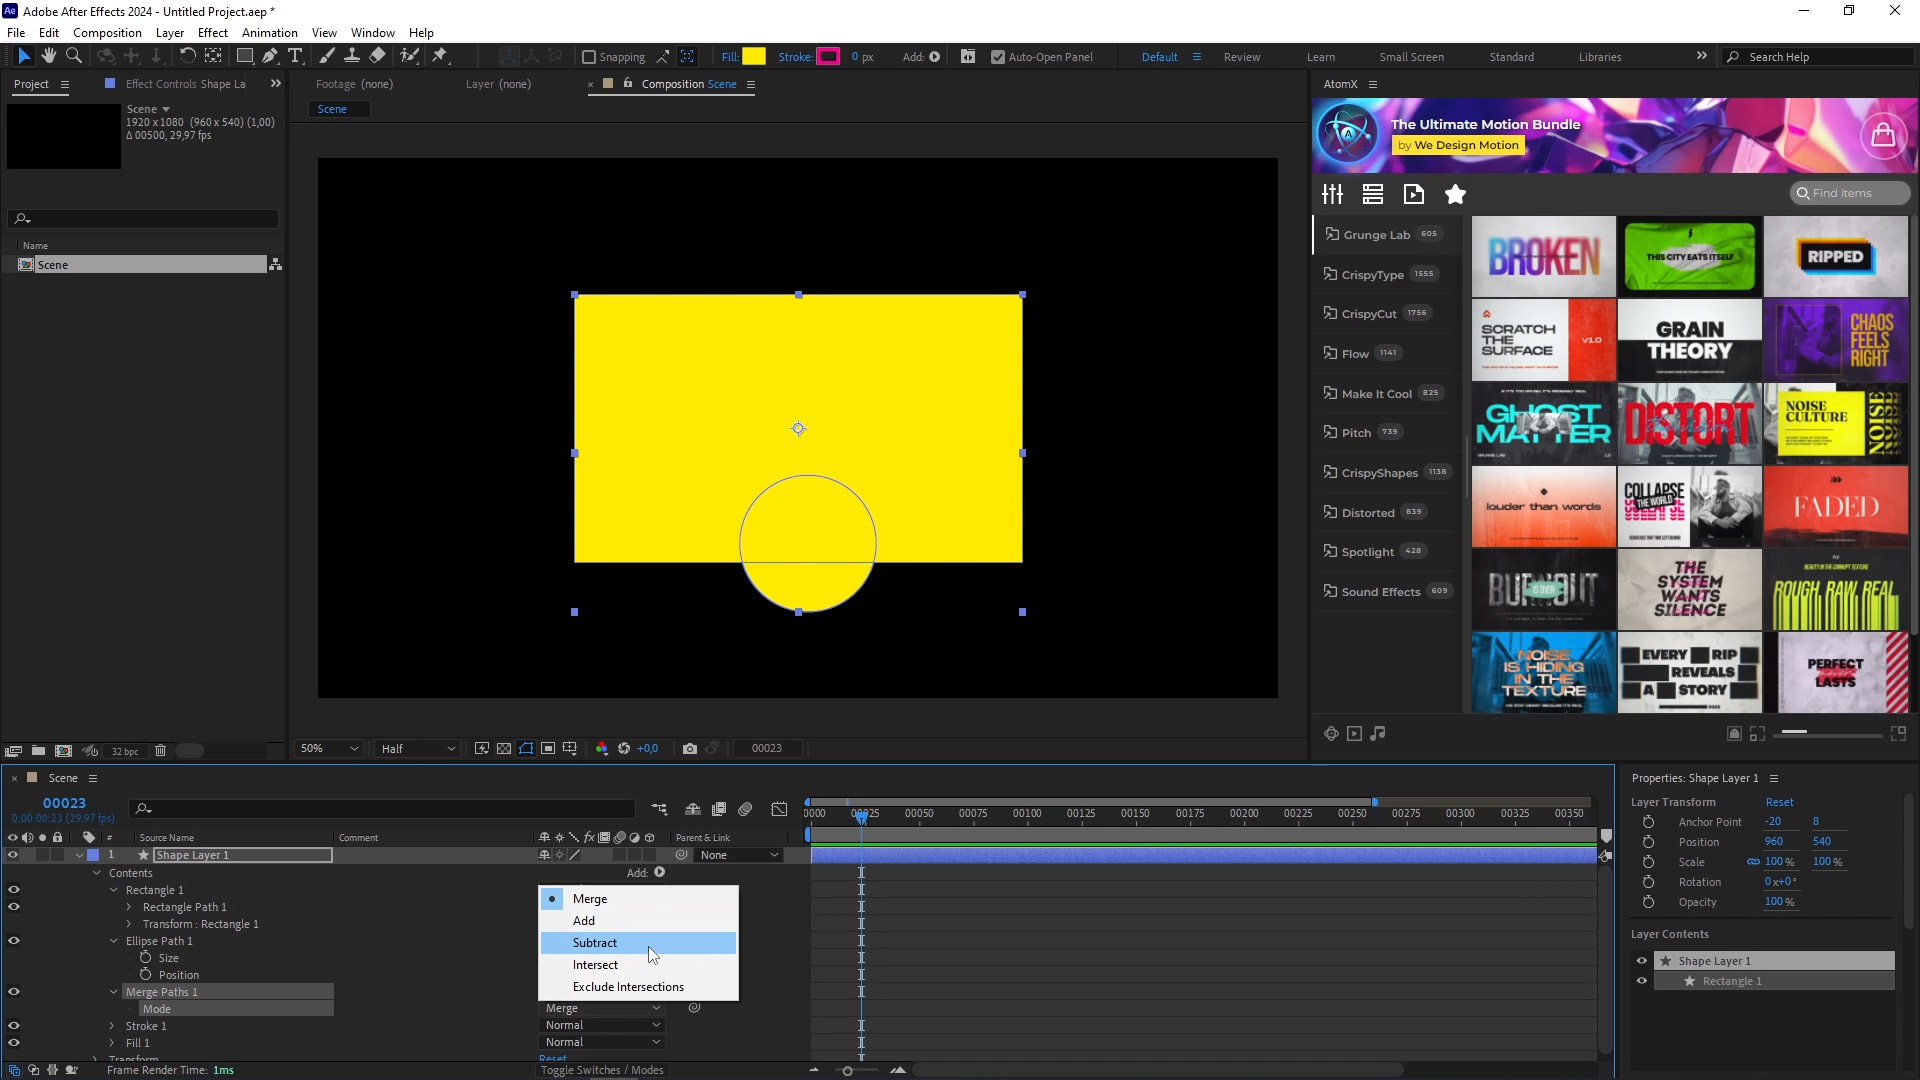1920x1080 pixels.
Task: Take snapshot with camera icon
Action: pos(689,748)
